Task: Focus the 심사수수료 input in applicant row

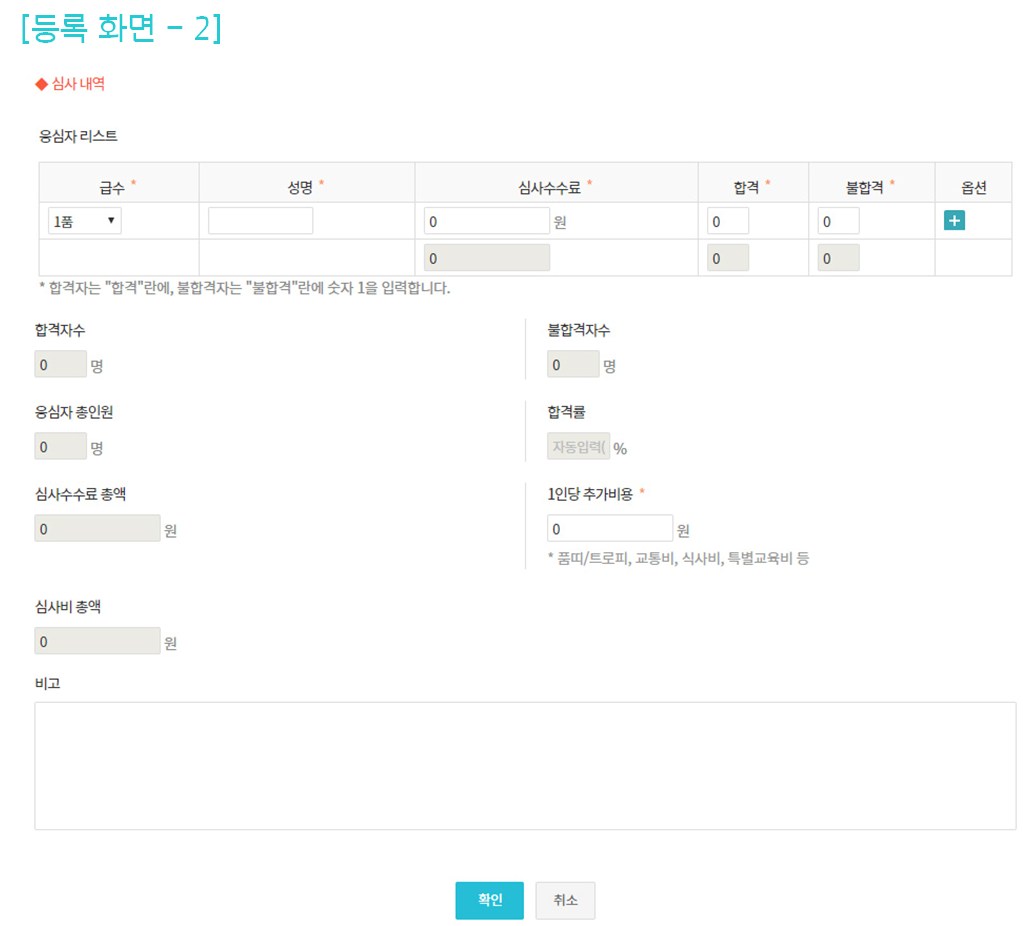Action: tap(486, 221)
